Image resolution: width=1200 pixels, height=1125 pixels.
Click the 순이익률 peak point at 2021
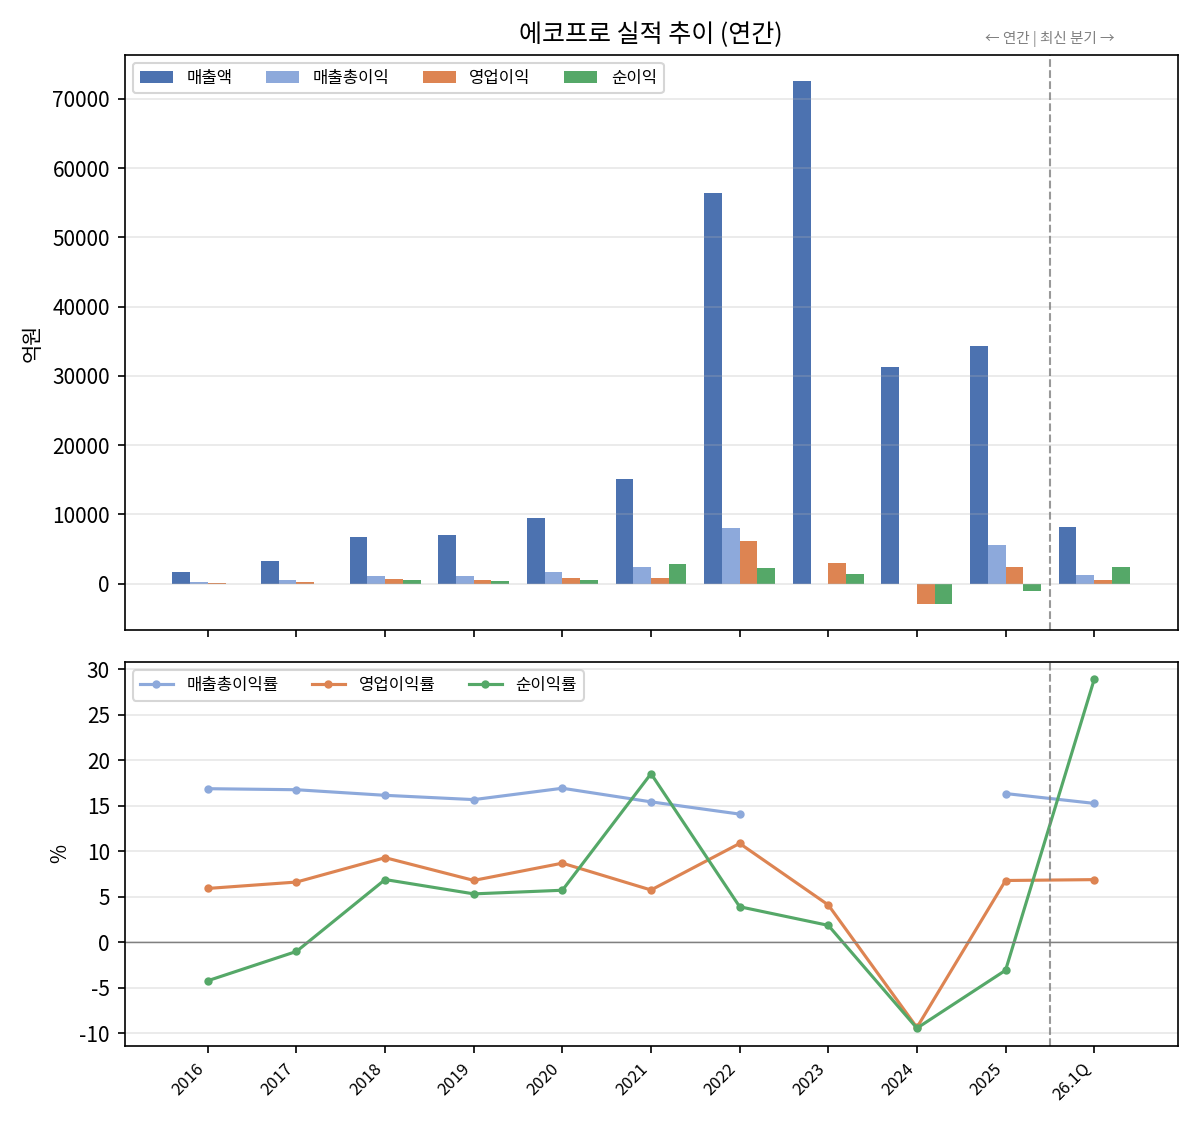tap(651, 774)
